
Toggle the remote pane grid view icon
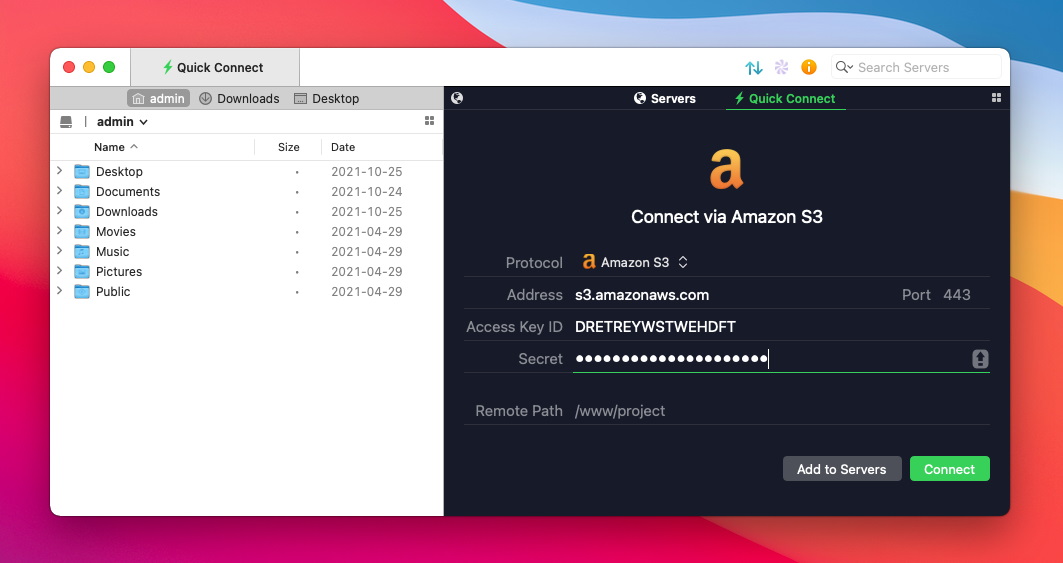pos(996,98)
